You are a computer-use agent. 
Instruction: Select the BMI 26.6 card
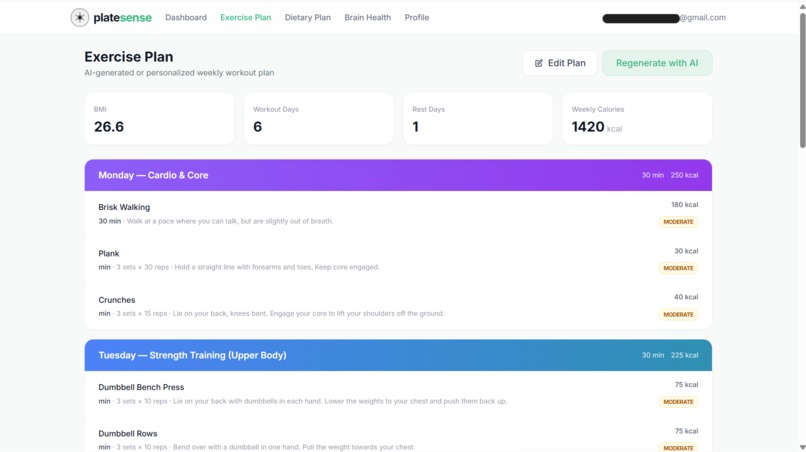click(159, 119)
